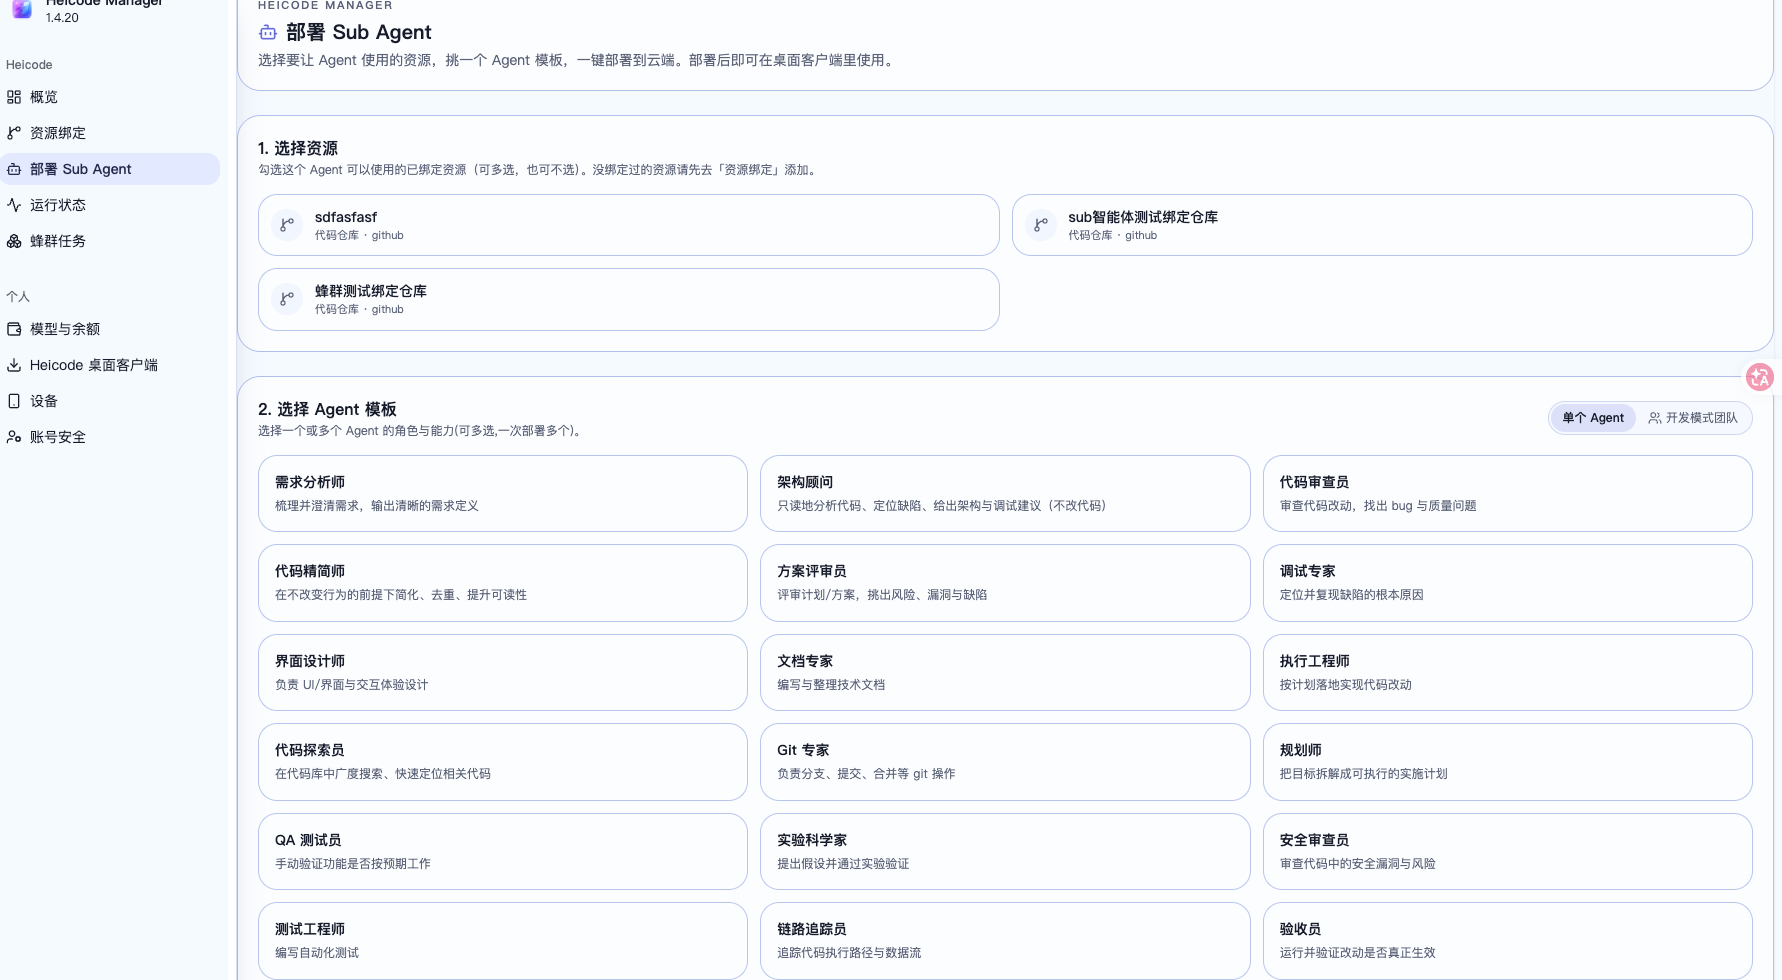
Task: Select the sdfasfasf repository resource
Action: [629, 225]
